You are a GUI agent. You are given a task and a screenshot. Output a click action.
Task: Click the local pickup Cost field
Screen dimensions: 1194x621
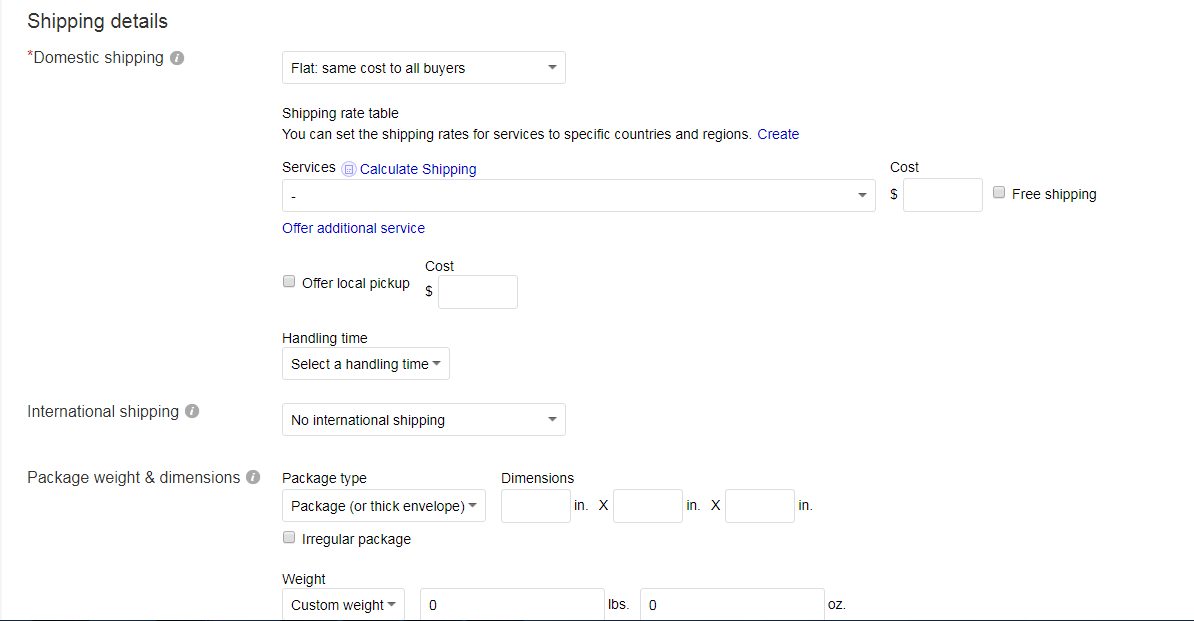[x=477, y=292]
